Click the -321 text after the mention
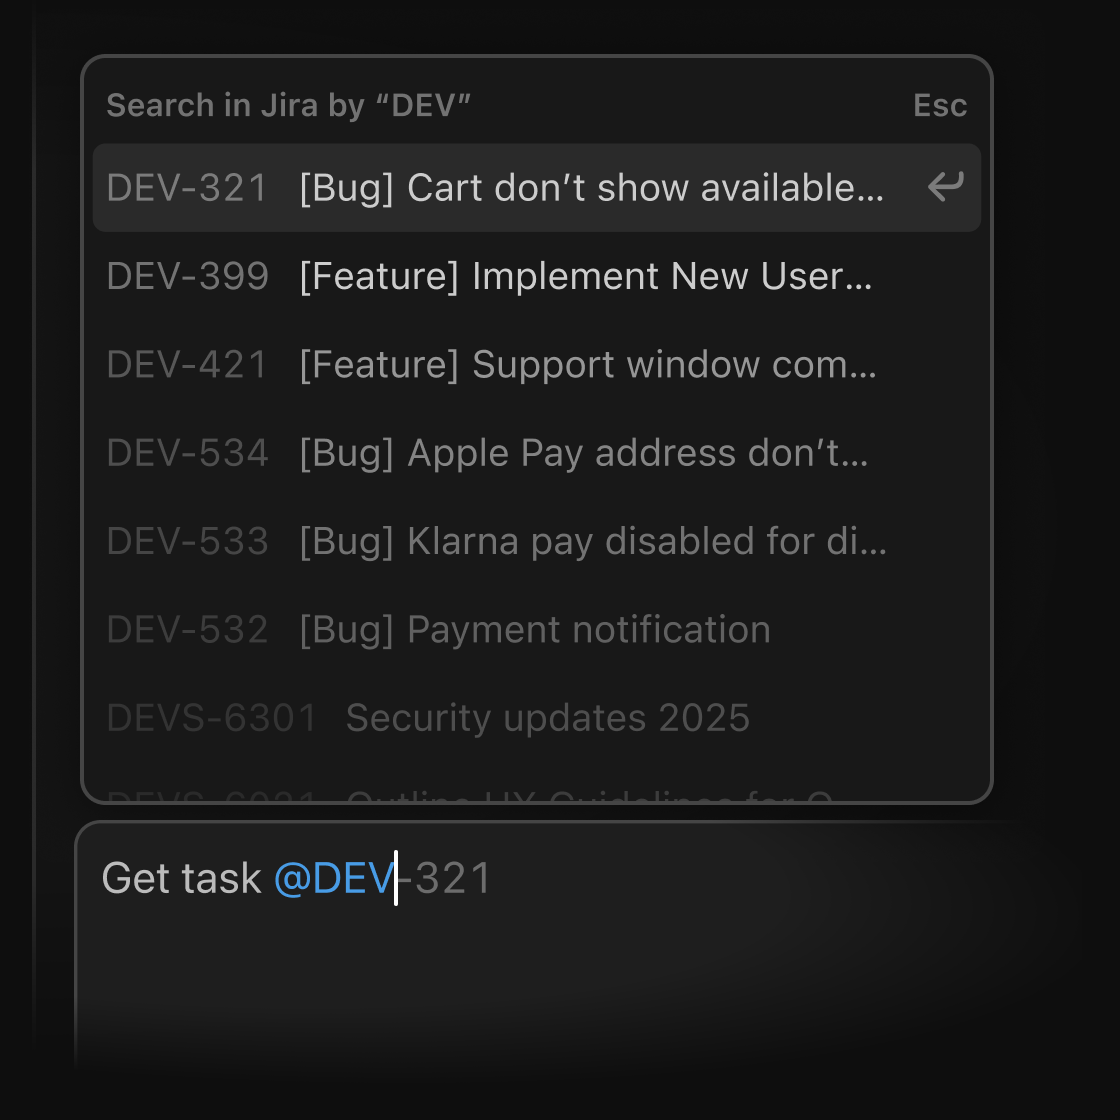Image resolution: width=1120 pixels, height=1120 pixels. tap(445, 877)
